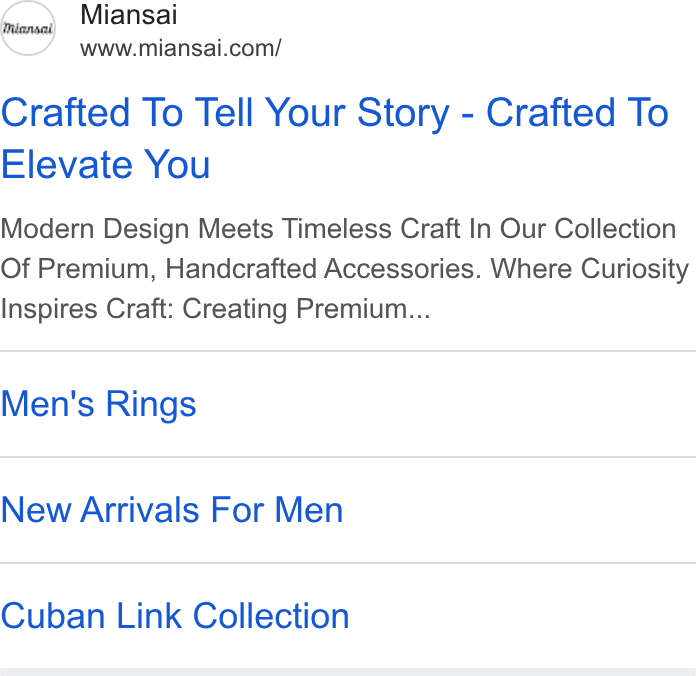Visit Miansai via the 'Crafted To' headline end

(577, 113)
